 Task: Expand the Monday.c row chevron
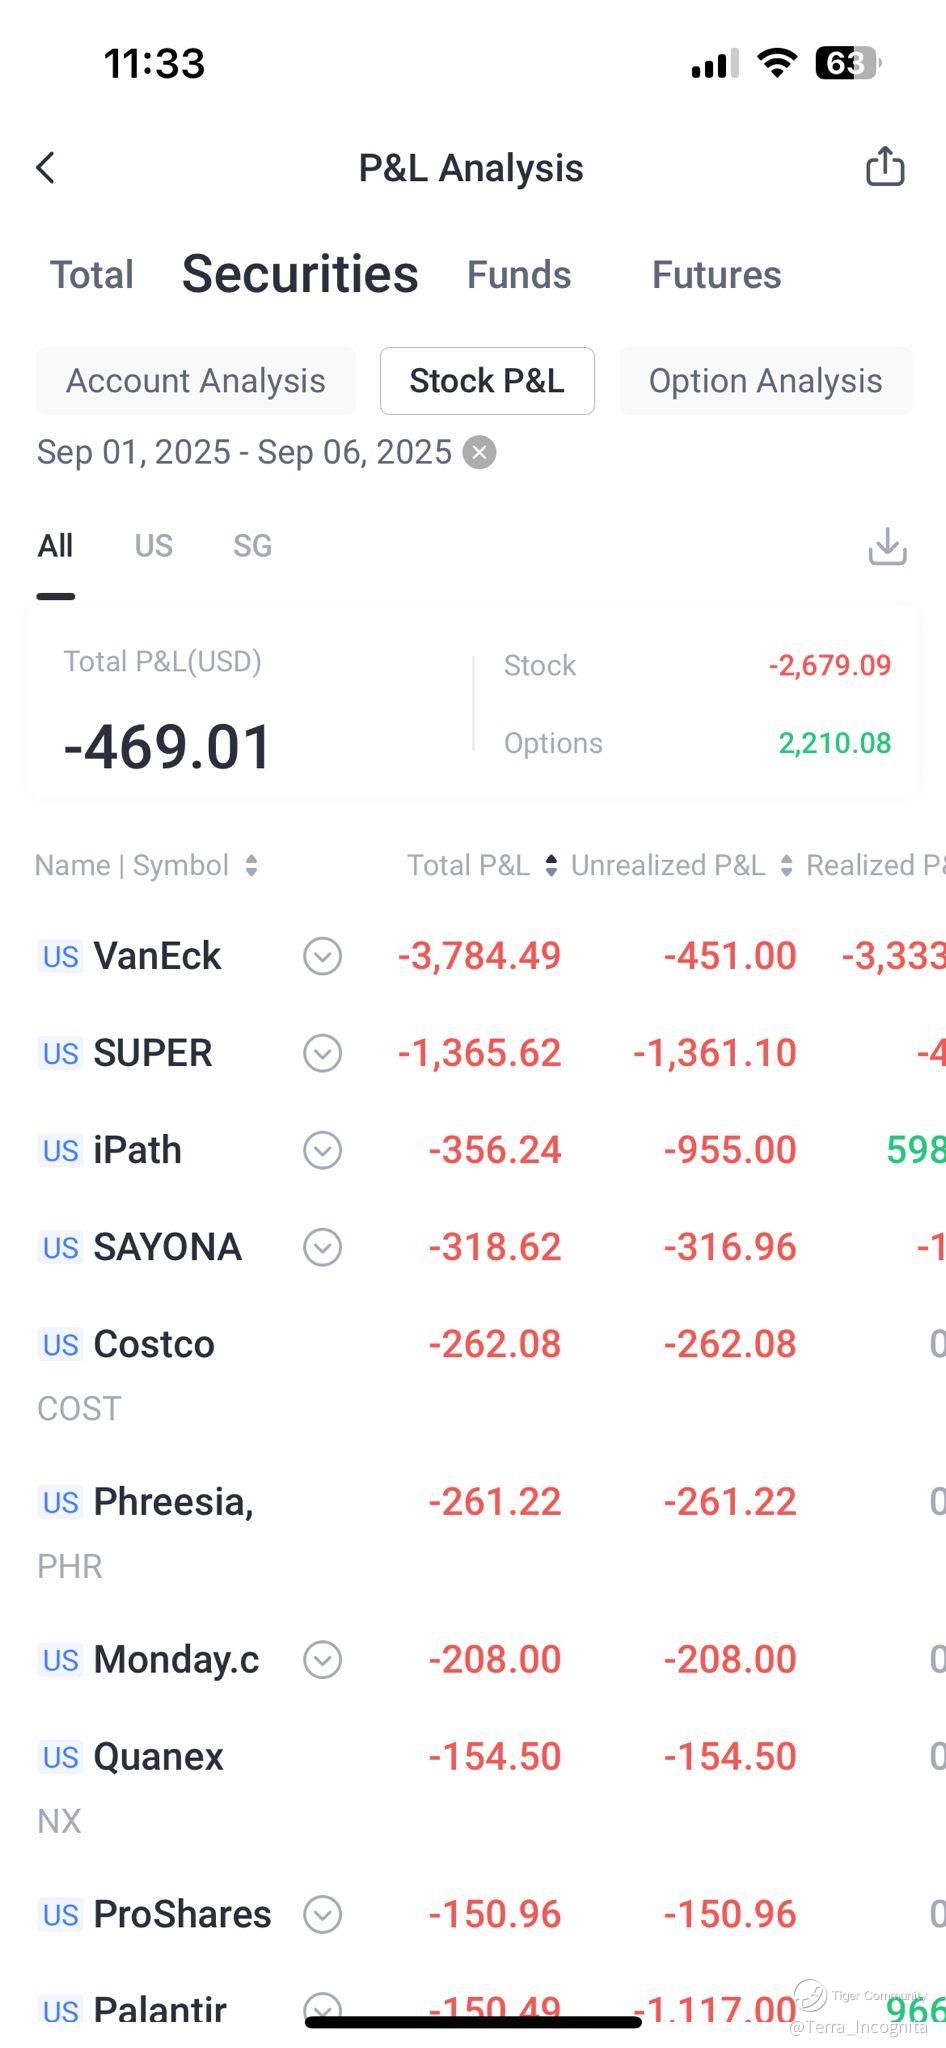point(322,1660)
